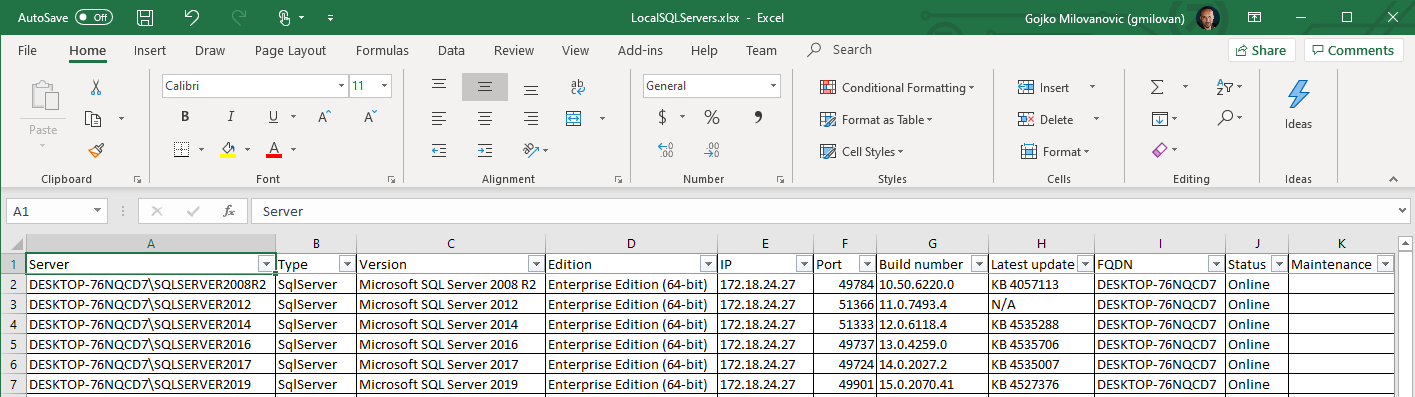Apply the red font color
The width and height of the screenshot is (1415, 397).
coord(273,149)
